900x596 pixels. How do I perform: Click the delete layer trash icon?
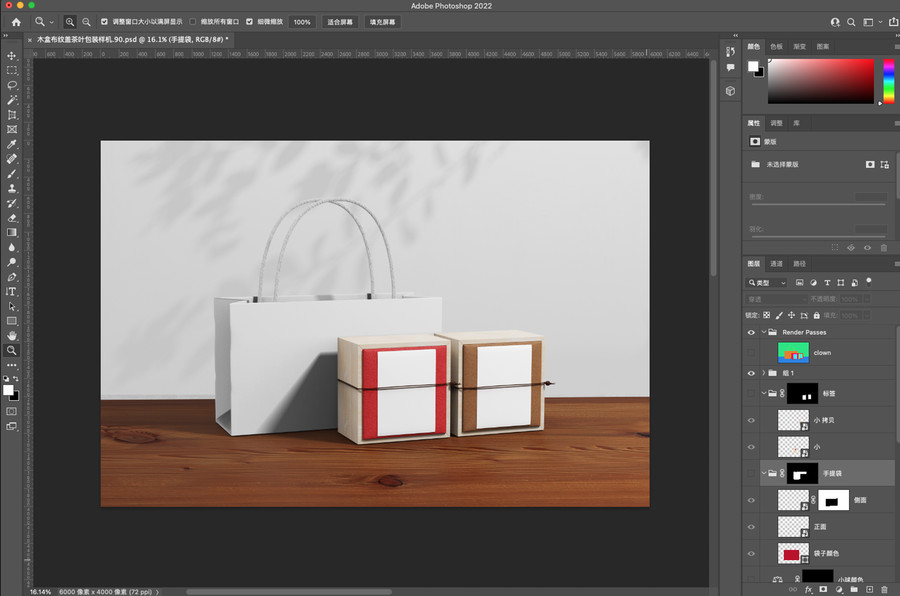coord(884,590)
